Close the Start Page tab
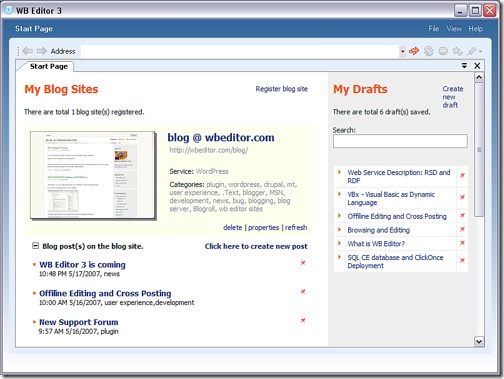Image resolution: width=504 pixels, height=379 pixels. [477, 66]
